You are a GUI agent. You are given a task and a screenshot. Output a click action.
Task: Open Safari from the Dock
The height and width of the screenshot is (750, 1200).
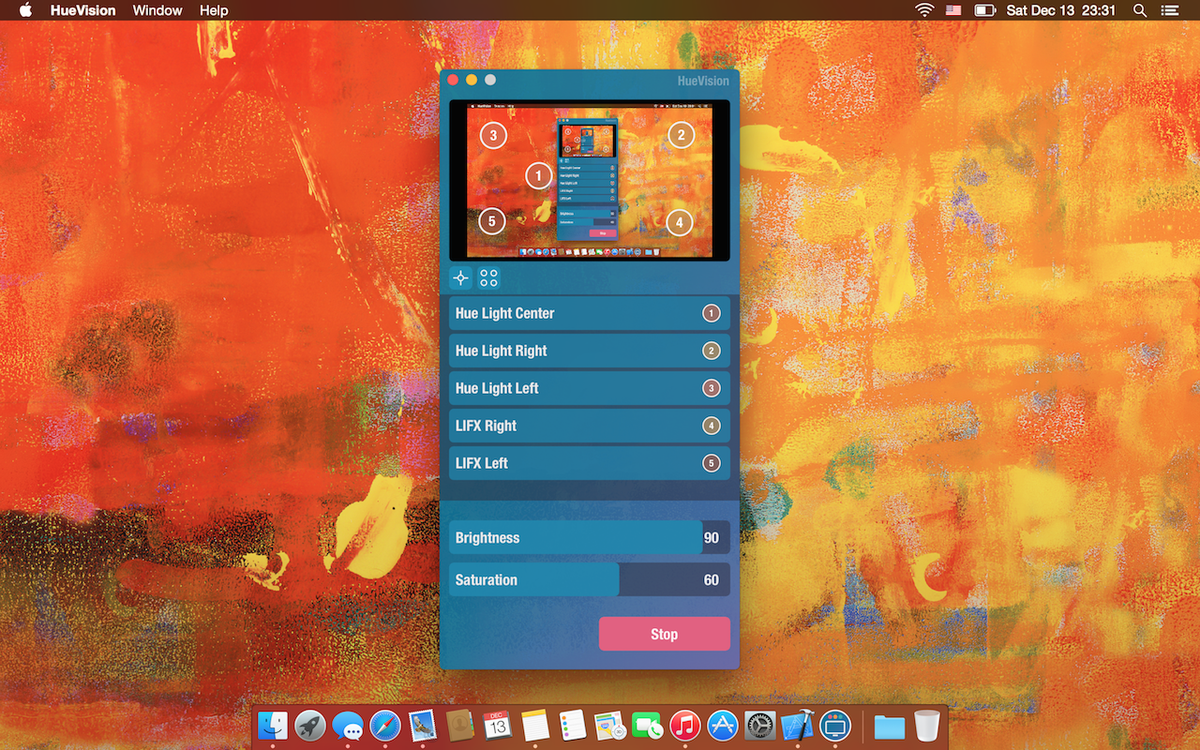[385, 725]
